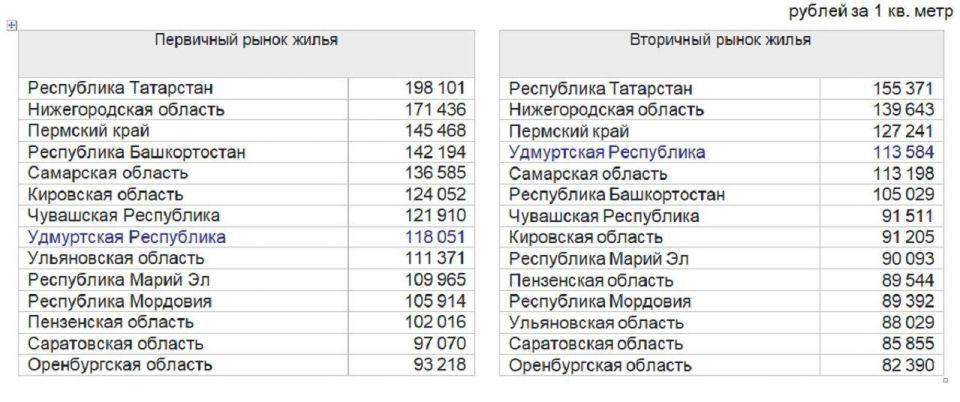Click the value 155 371 cell
The height and width of the screenshot is (402, 960).
(903, 89)
